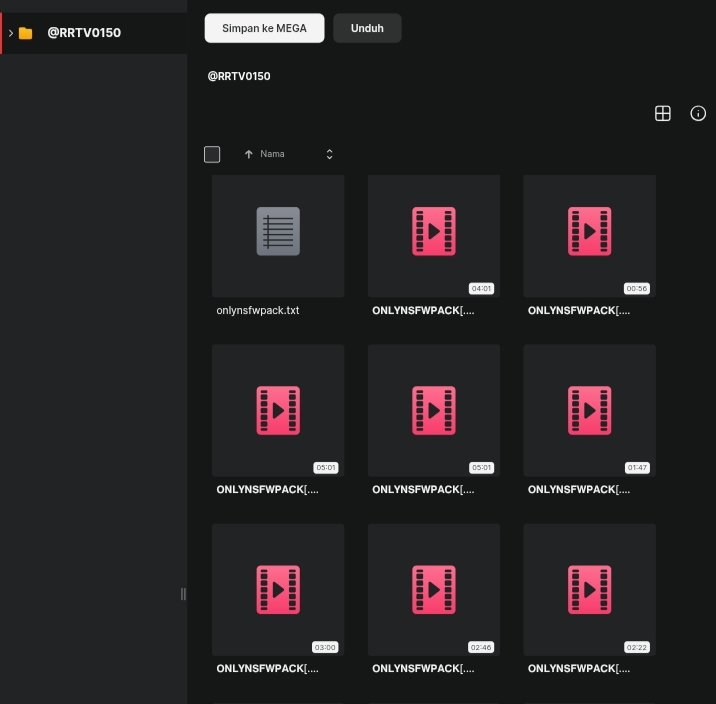Select the video file lasting 03:00

tap(278, 590)
